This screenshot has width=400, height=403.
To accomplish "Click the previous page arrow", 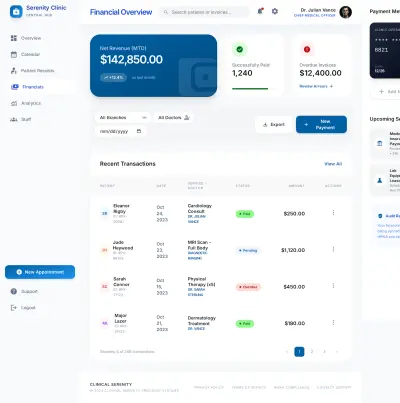I will [x=287, y=352].
